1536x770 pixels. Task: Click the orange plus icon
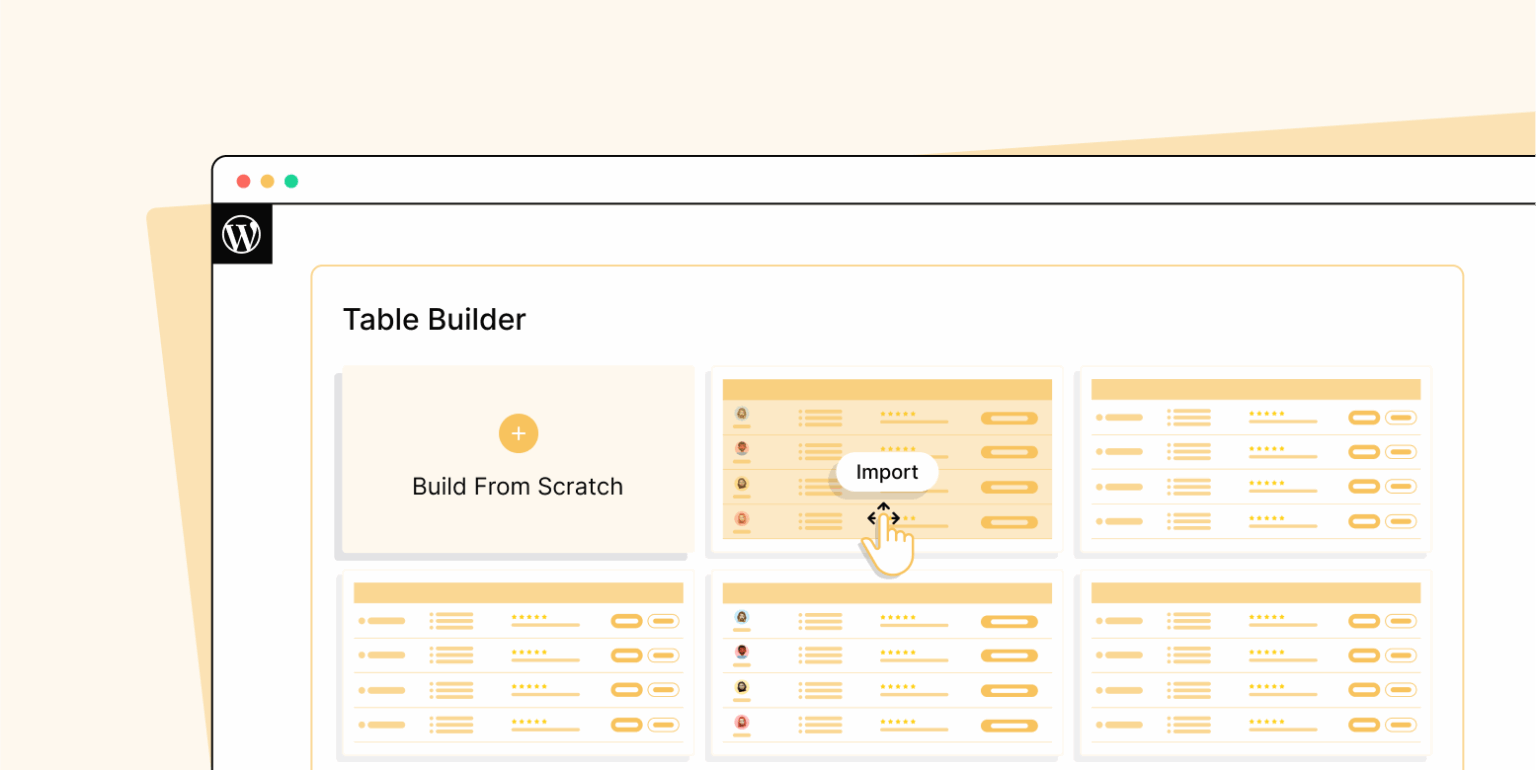518,433
